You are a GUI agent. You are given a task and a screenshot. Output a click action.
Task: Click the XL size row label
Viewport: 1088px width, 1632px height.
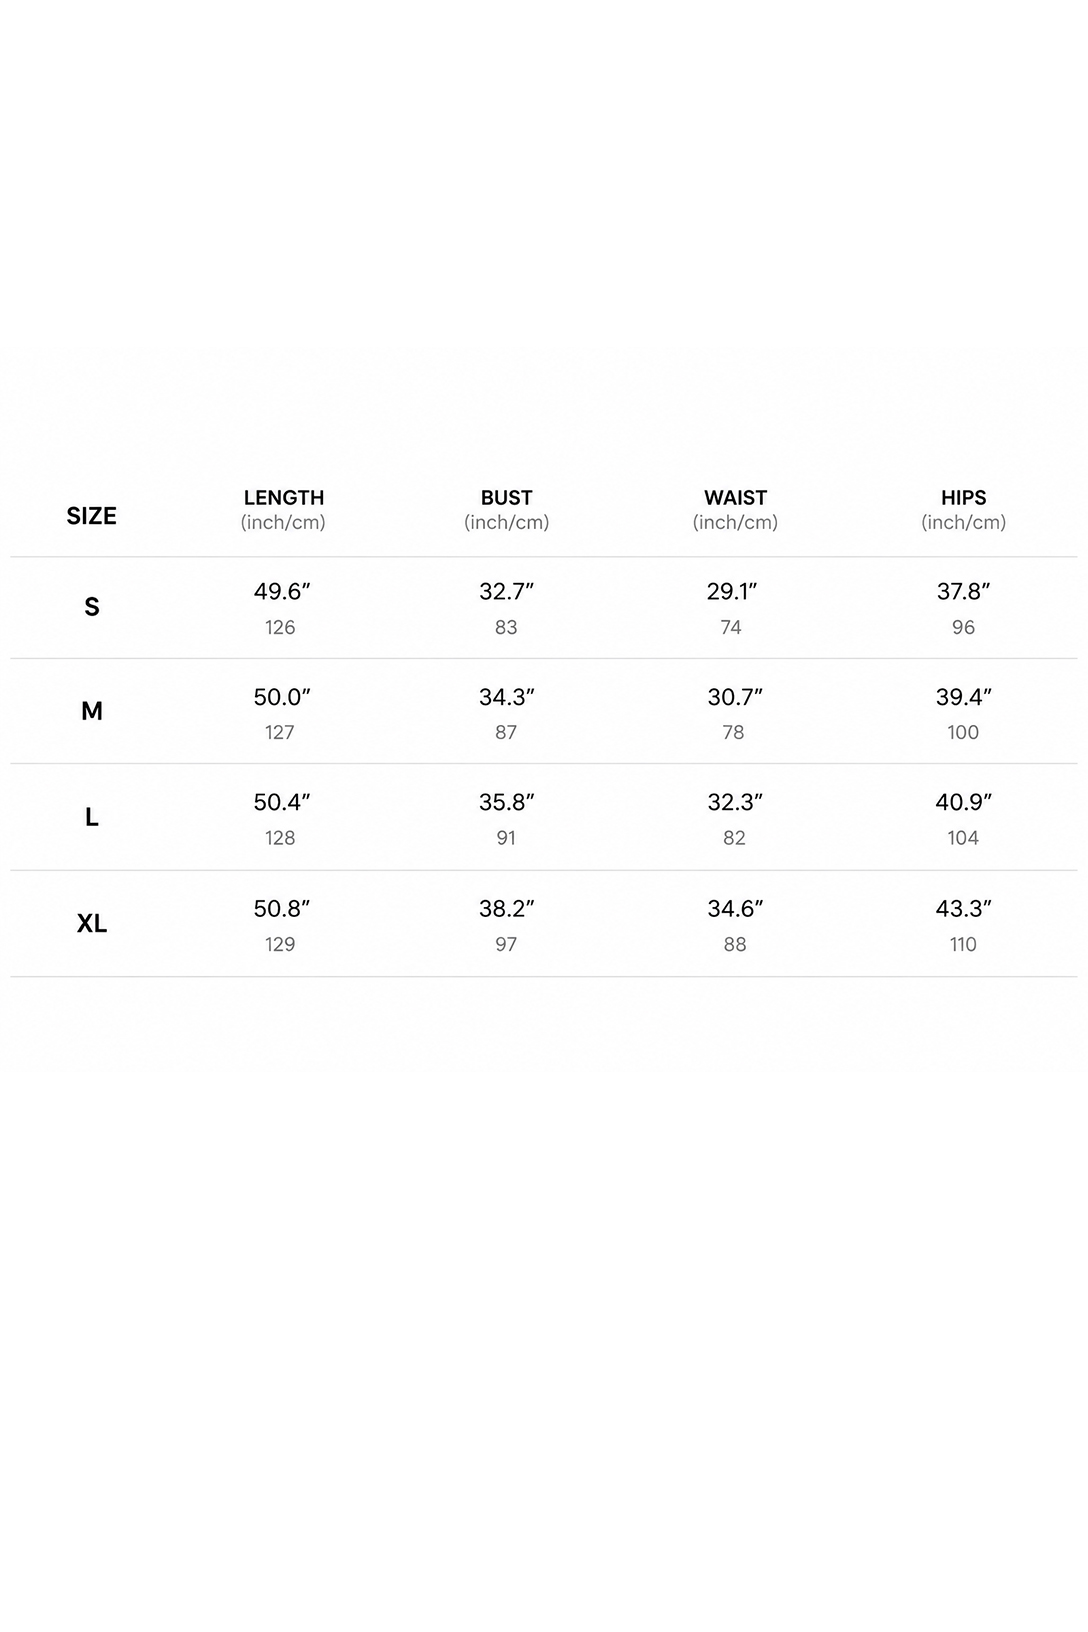[x=92, y=923]
